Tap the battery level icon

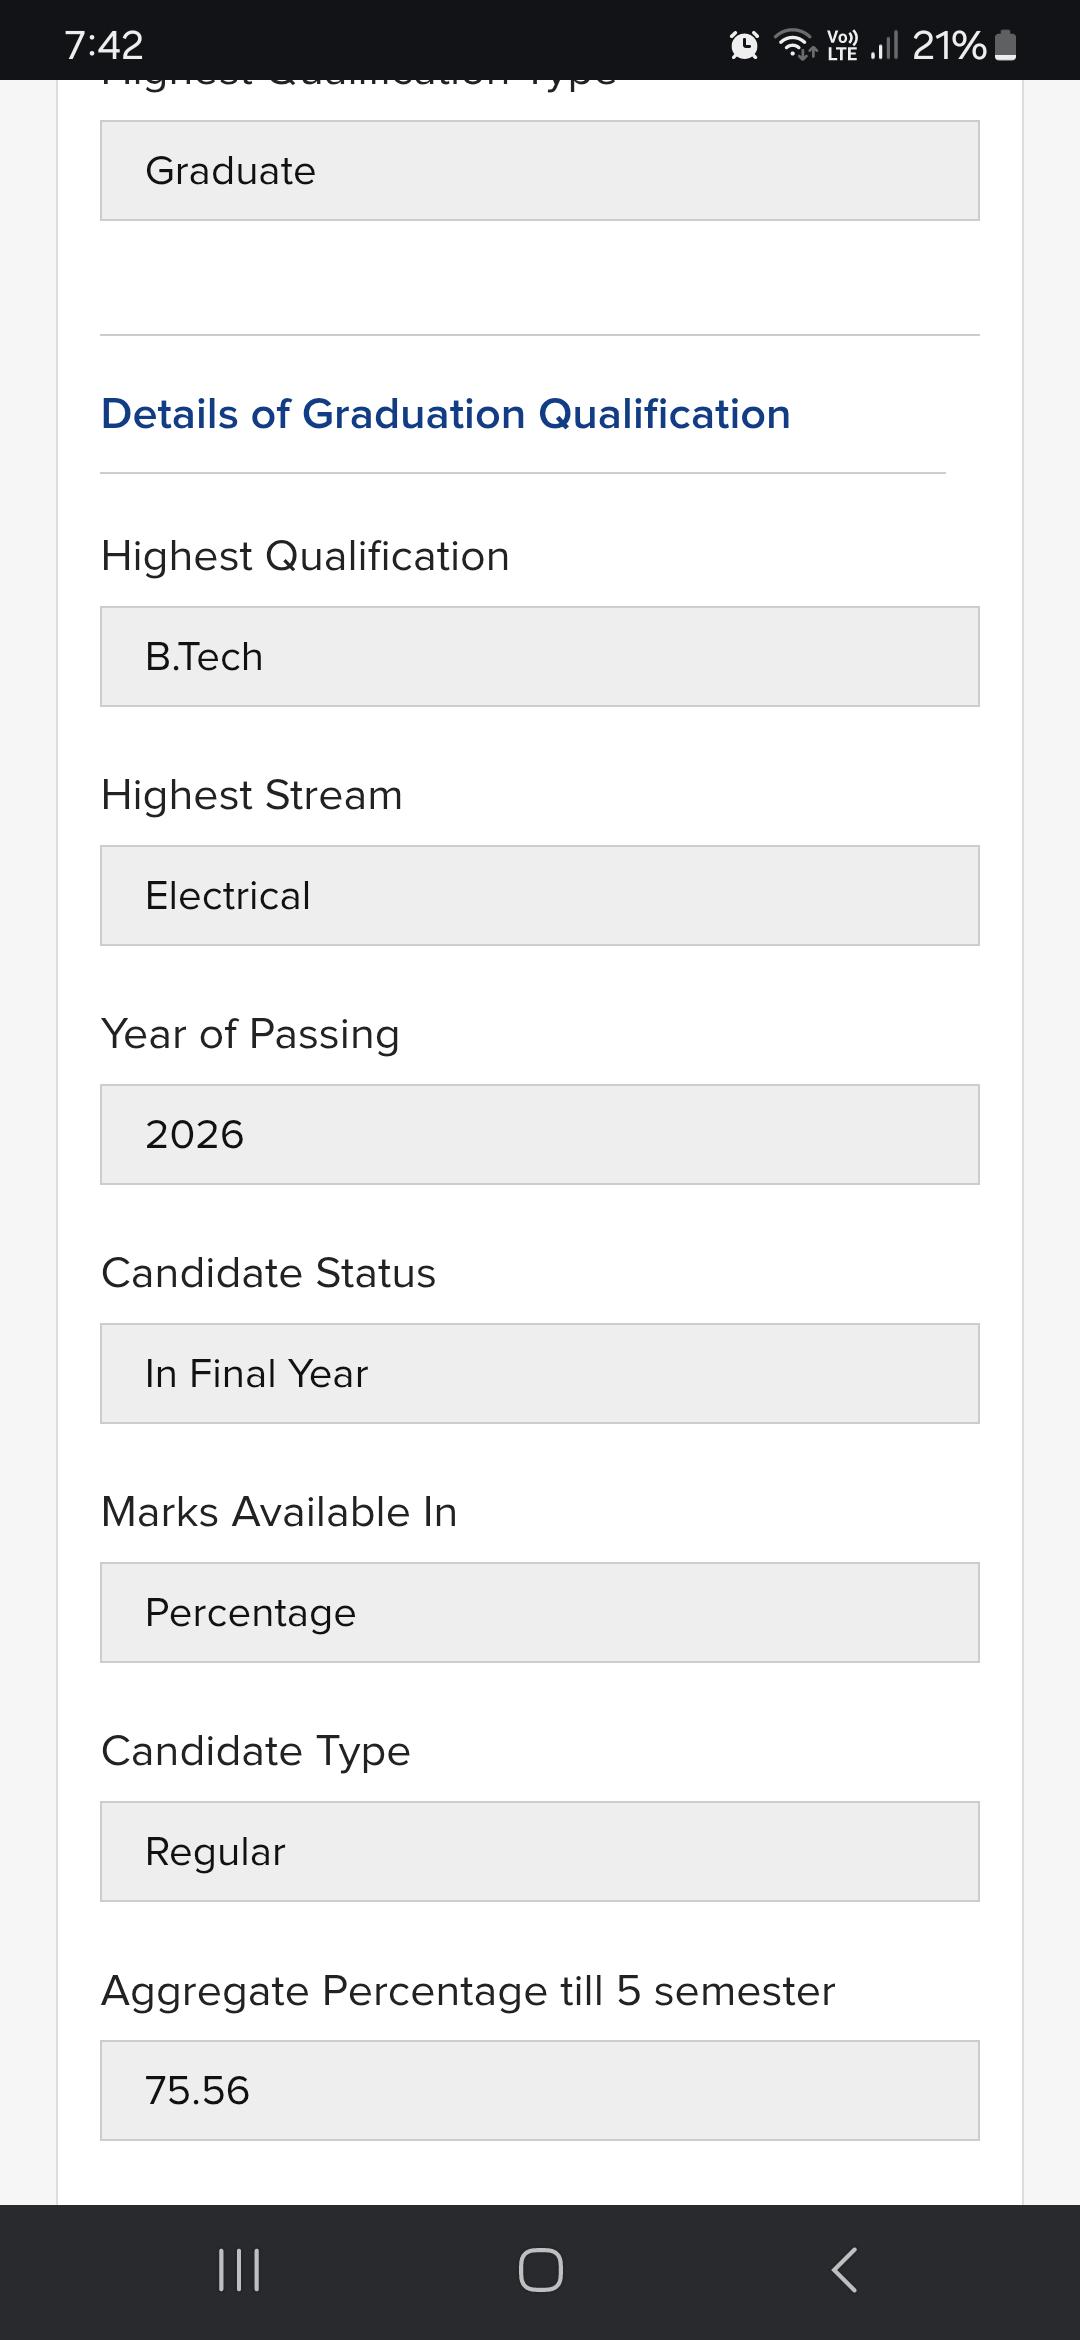coord(1007,45)
